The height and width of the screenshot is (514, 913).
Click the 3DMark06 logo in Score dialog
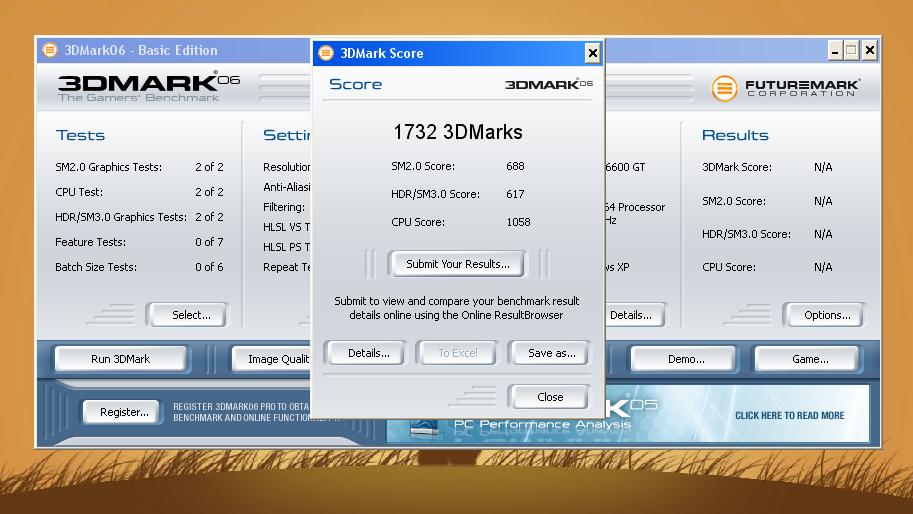pos(548,84)
